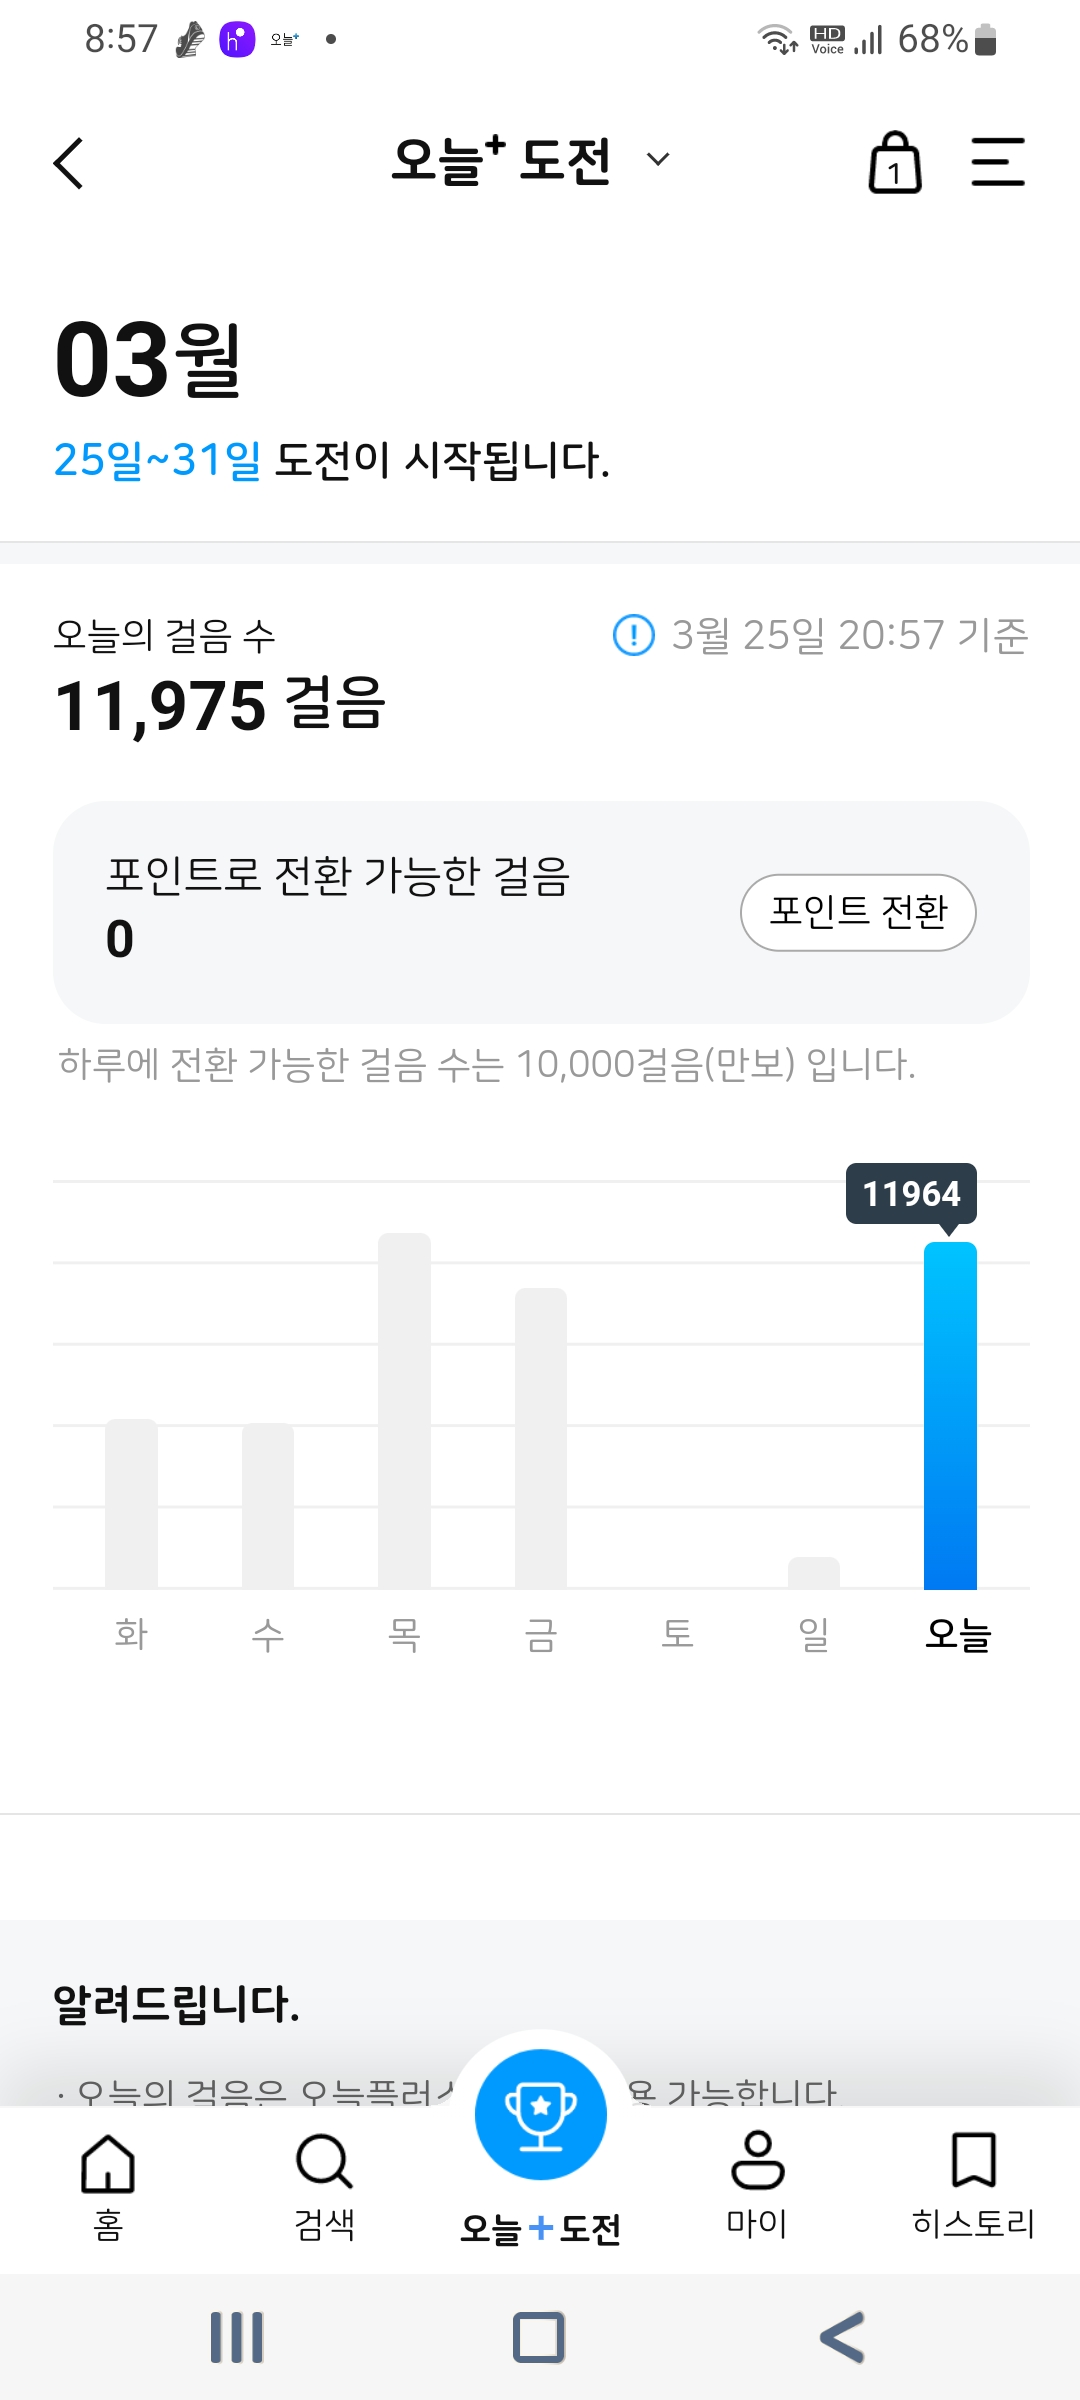The height and width of the screenshot is (2400, 1080).
Task: Tap the 오늘 label under the chart
Action: [957, 1634]
